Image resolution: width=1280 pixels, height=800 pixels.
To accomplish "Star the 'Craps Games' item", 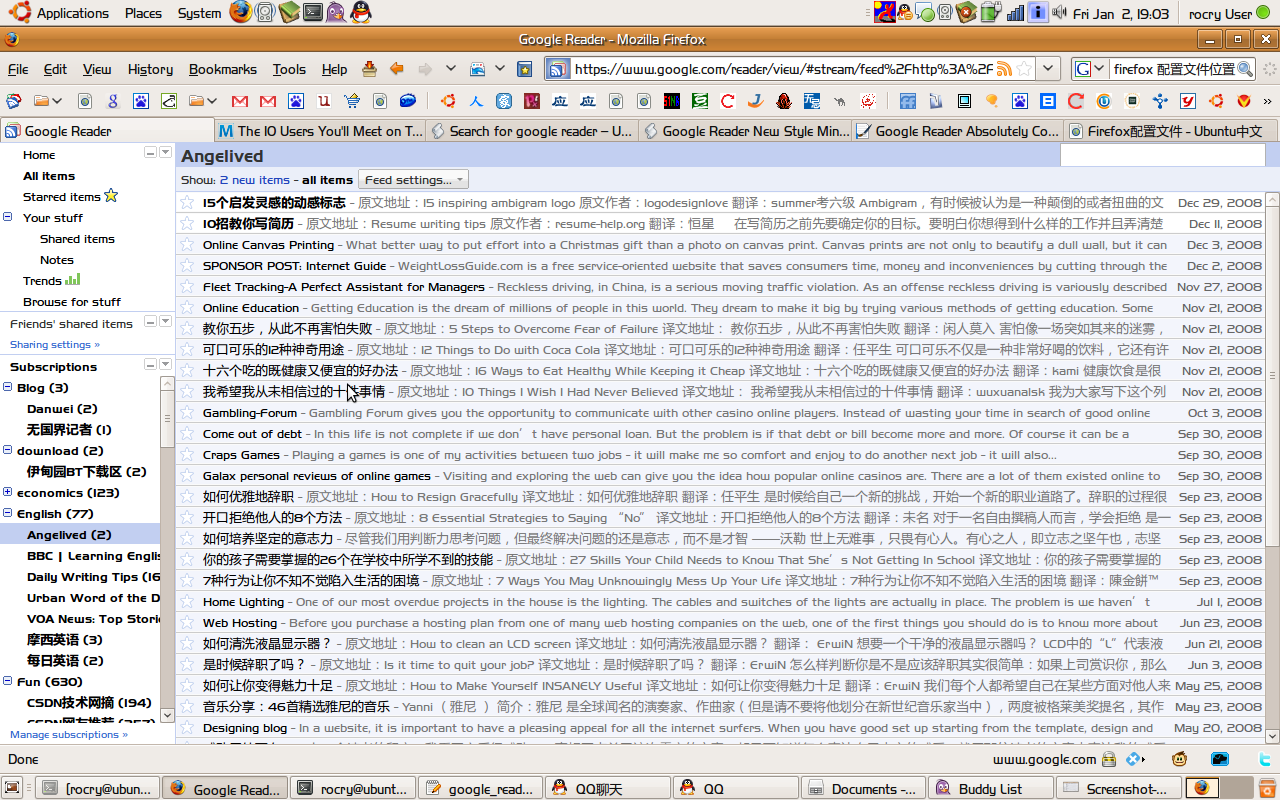I will coord(187,455).
